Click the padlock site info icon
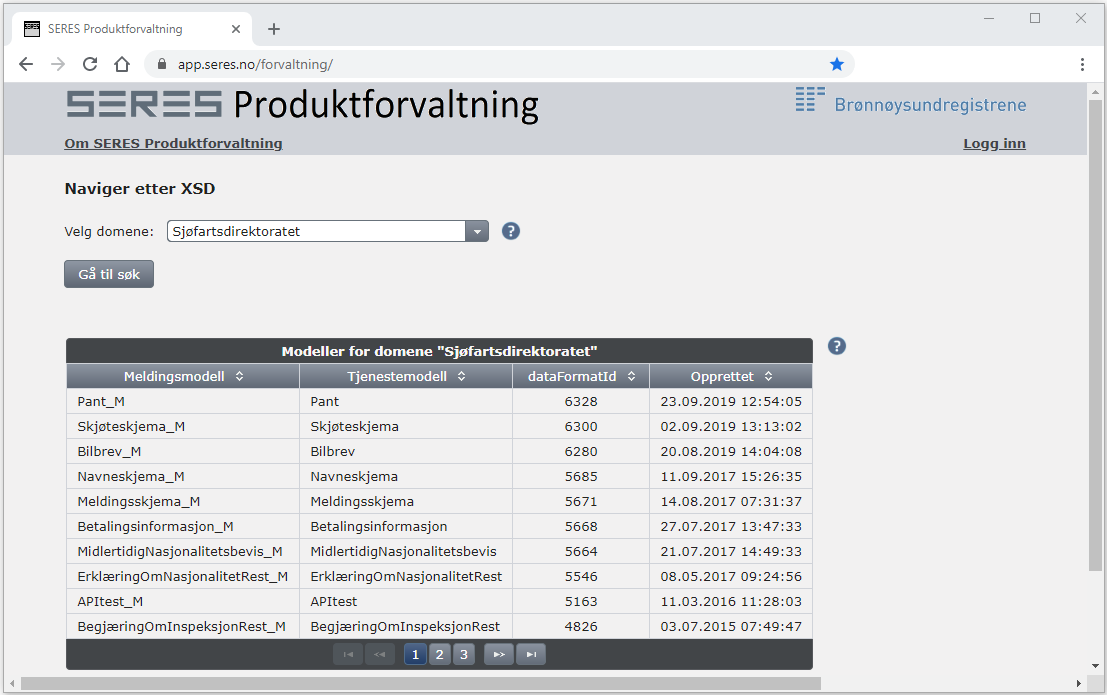 162,64
